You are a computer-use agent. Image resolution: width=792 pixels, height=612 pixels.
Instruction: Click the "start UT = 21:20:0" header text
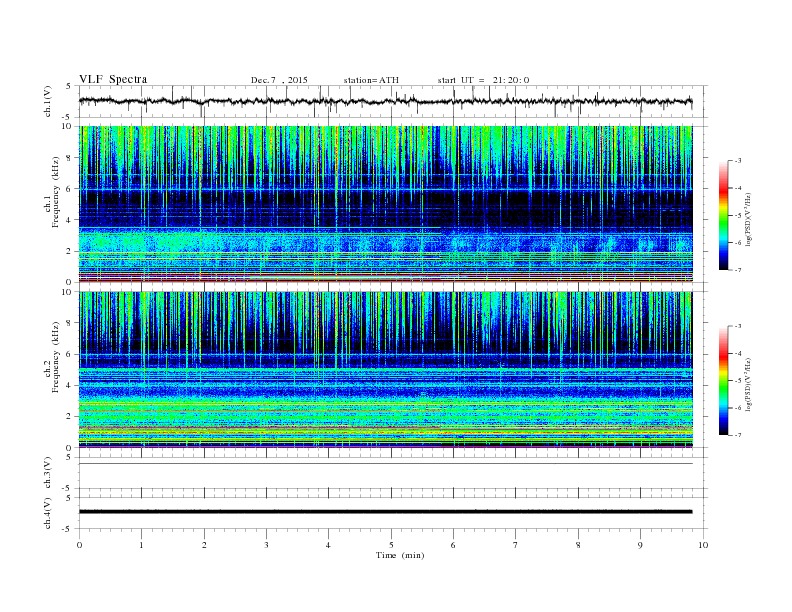tap(483, 80)
